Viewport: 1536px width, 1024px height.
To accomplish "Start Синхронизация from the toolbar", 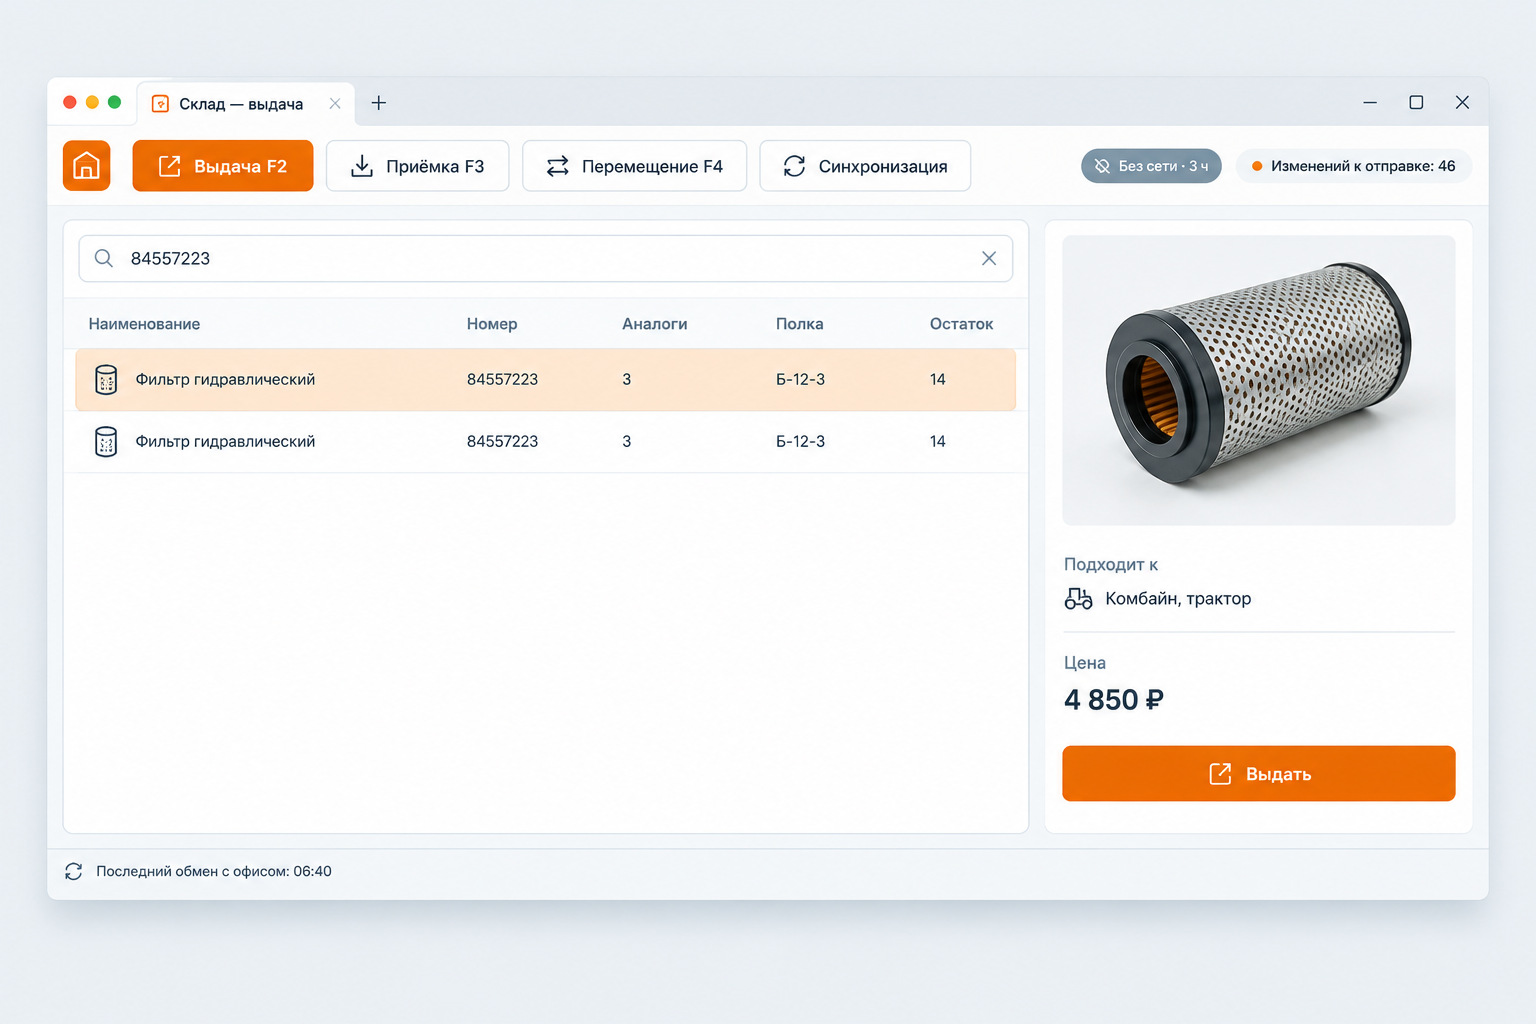I will tap(865, 166).
